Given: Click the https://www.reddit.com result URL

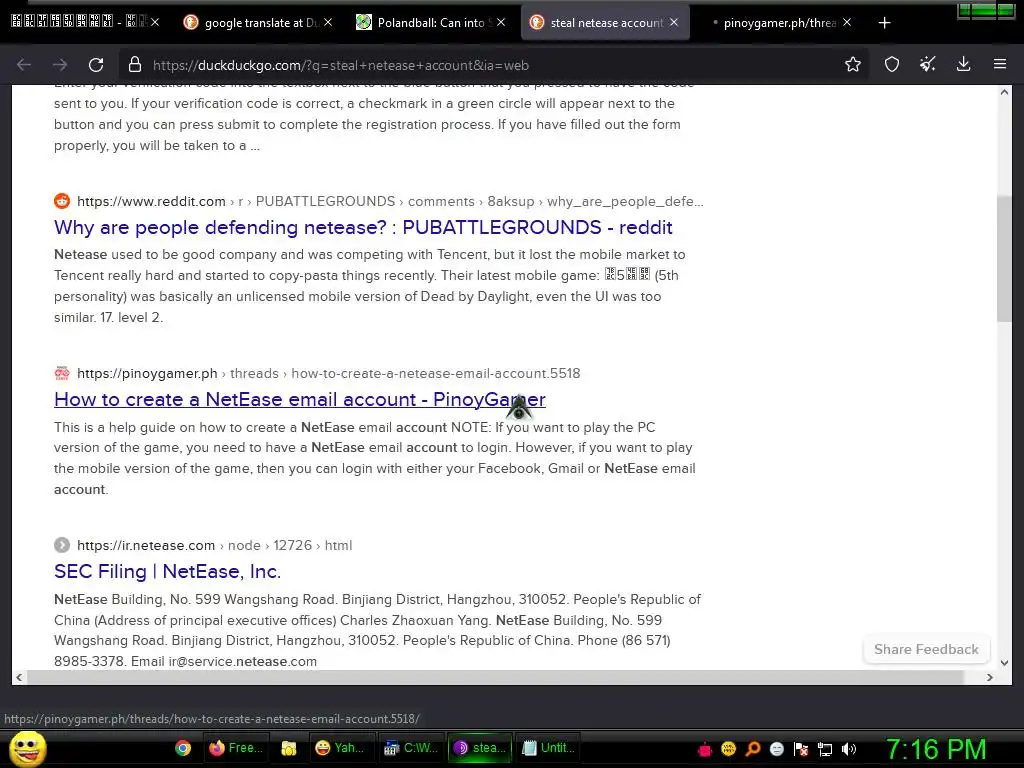Looking at the screenshot, I should (151, 201).
